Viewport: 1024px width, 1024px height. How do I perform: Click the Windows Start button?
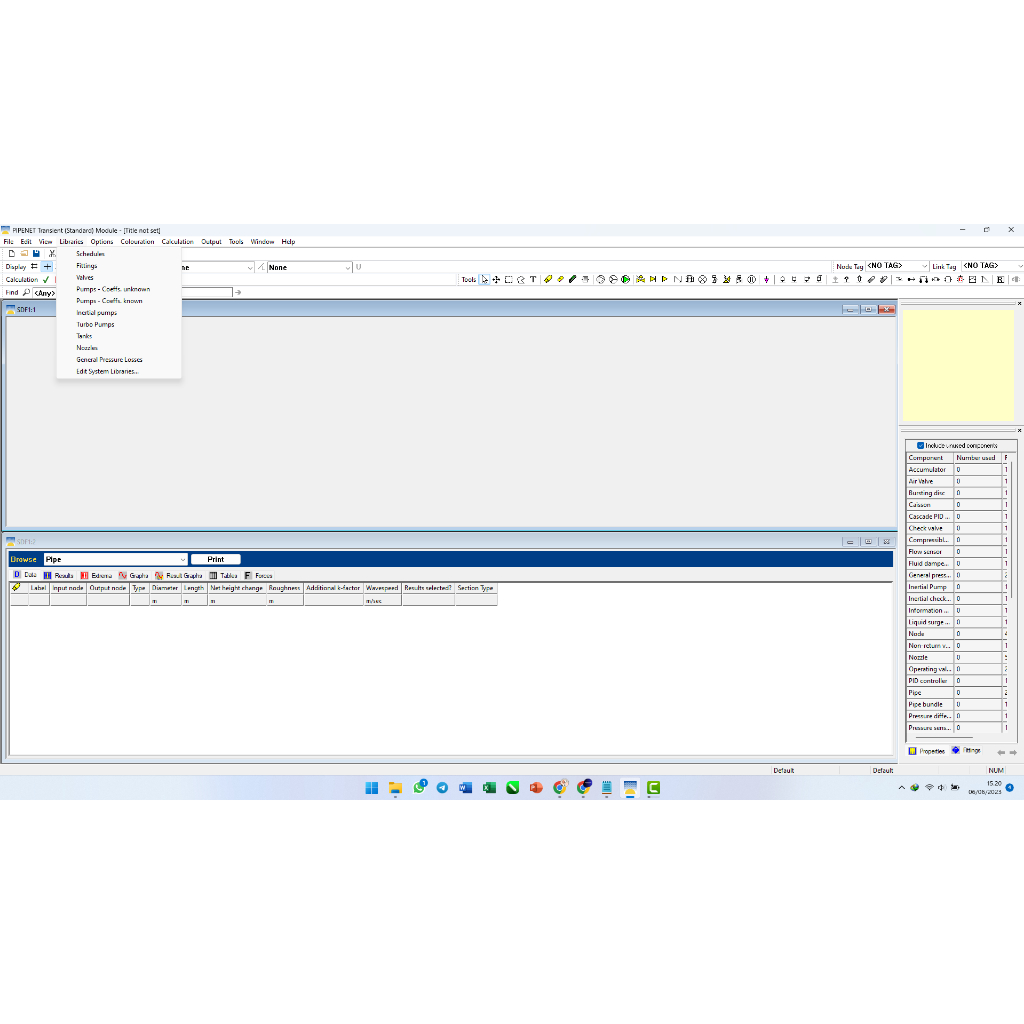tap(372, 788)
